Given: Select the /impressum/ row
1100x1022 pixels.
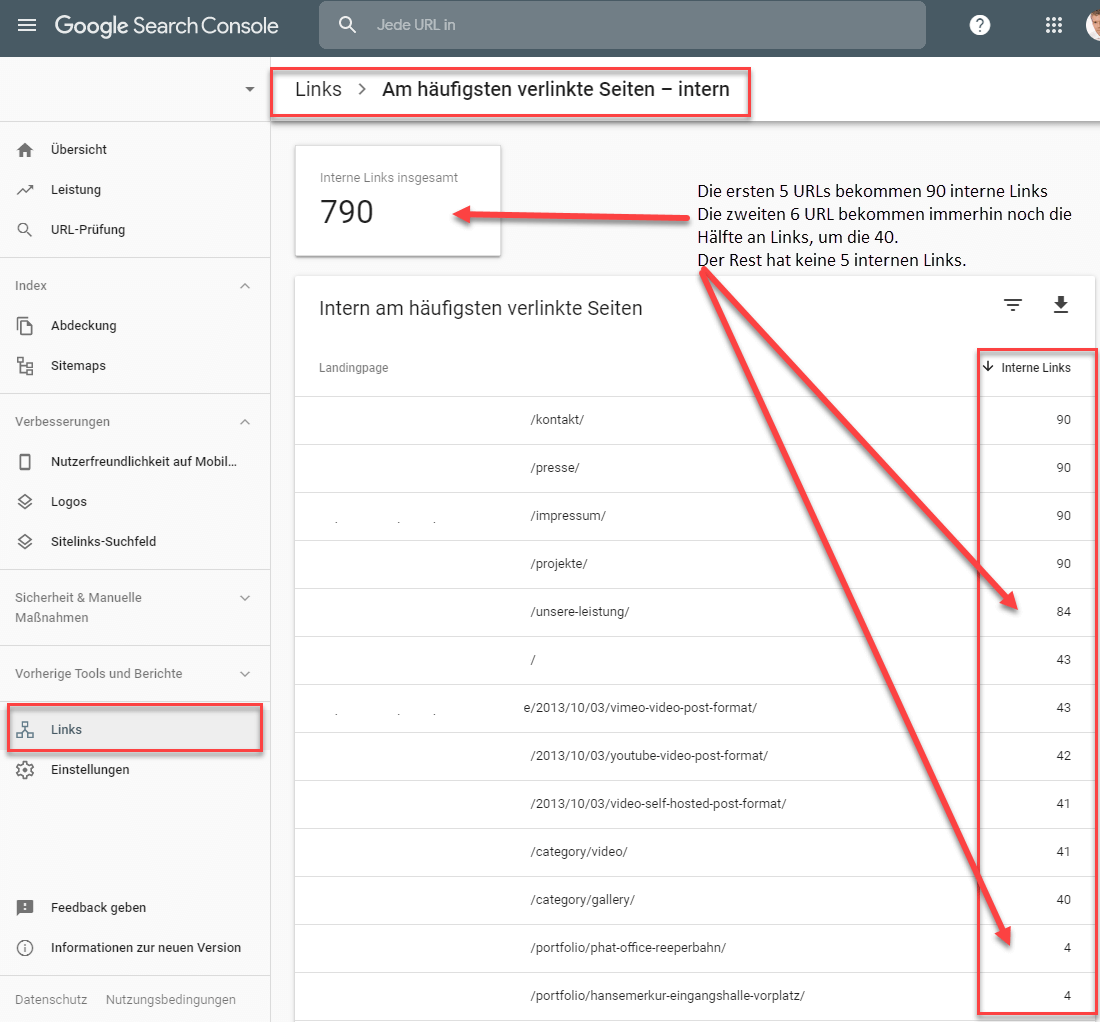Looking at the screenshot, I should [x=695, y=516].
